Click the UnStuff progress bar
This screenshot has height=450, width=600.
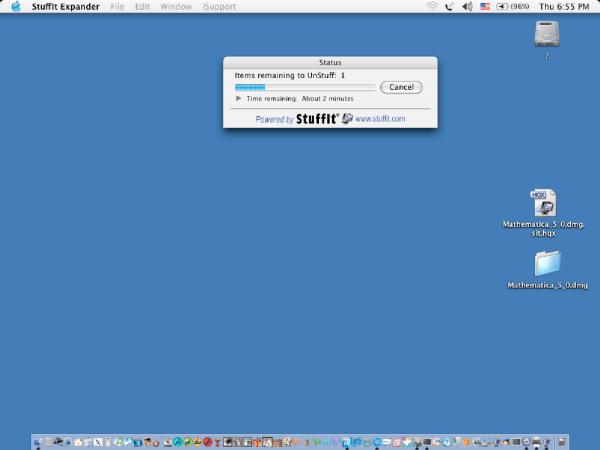[x=304, y=87]
